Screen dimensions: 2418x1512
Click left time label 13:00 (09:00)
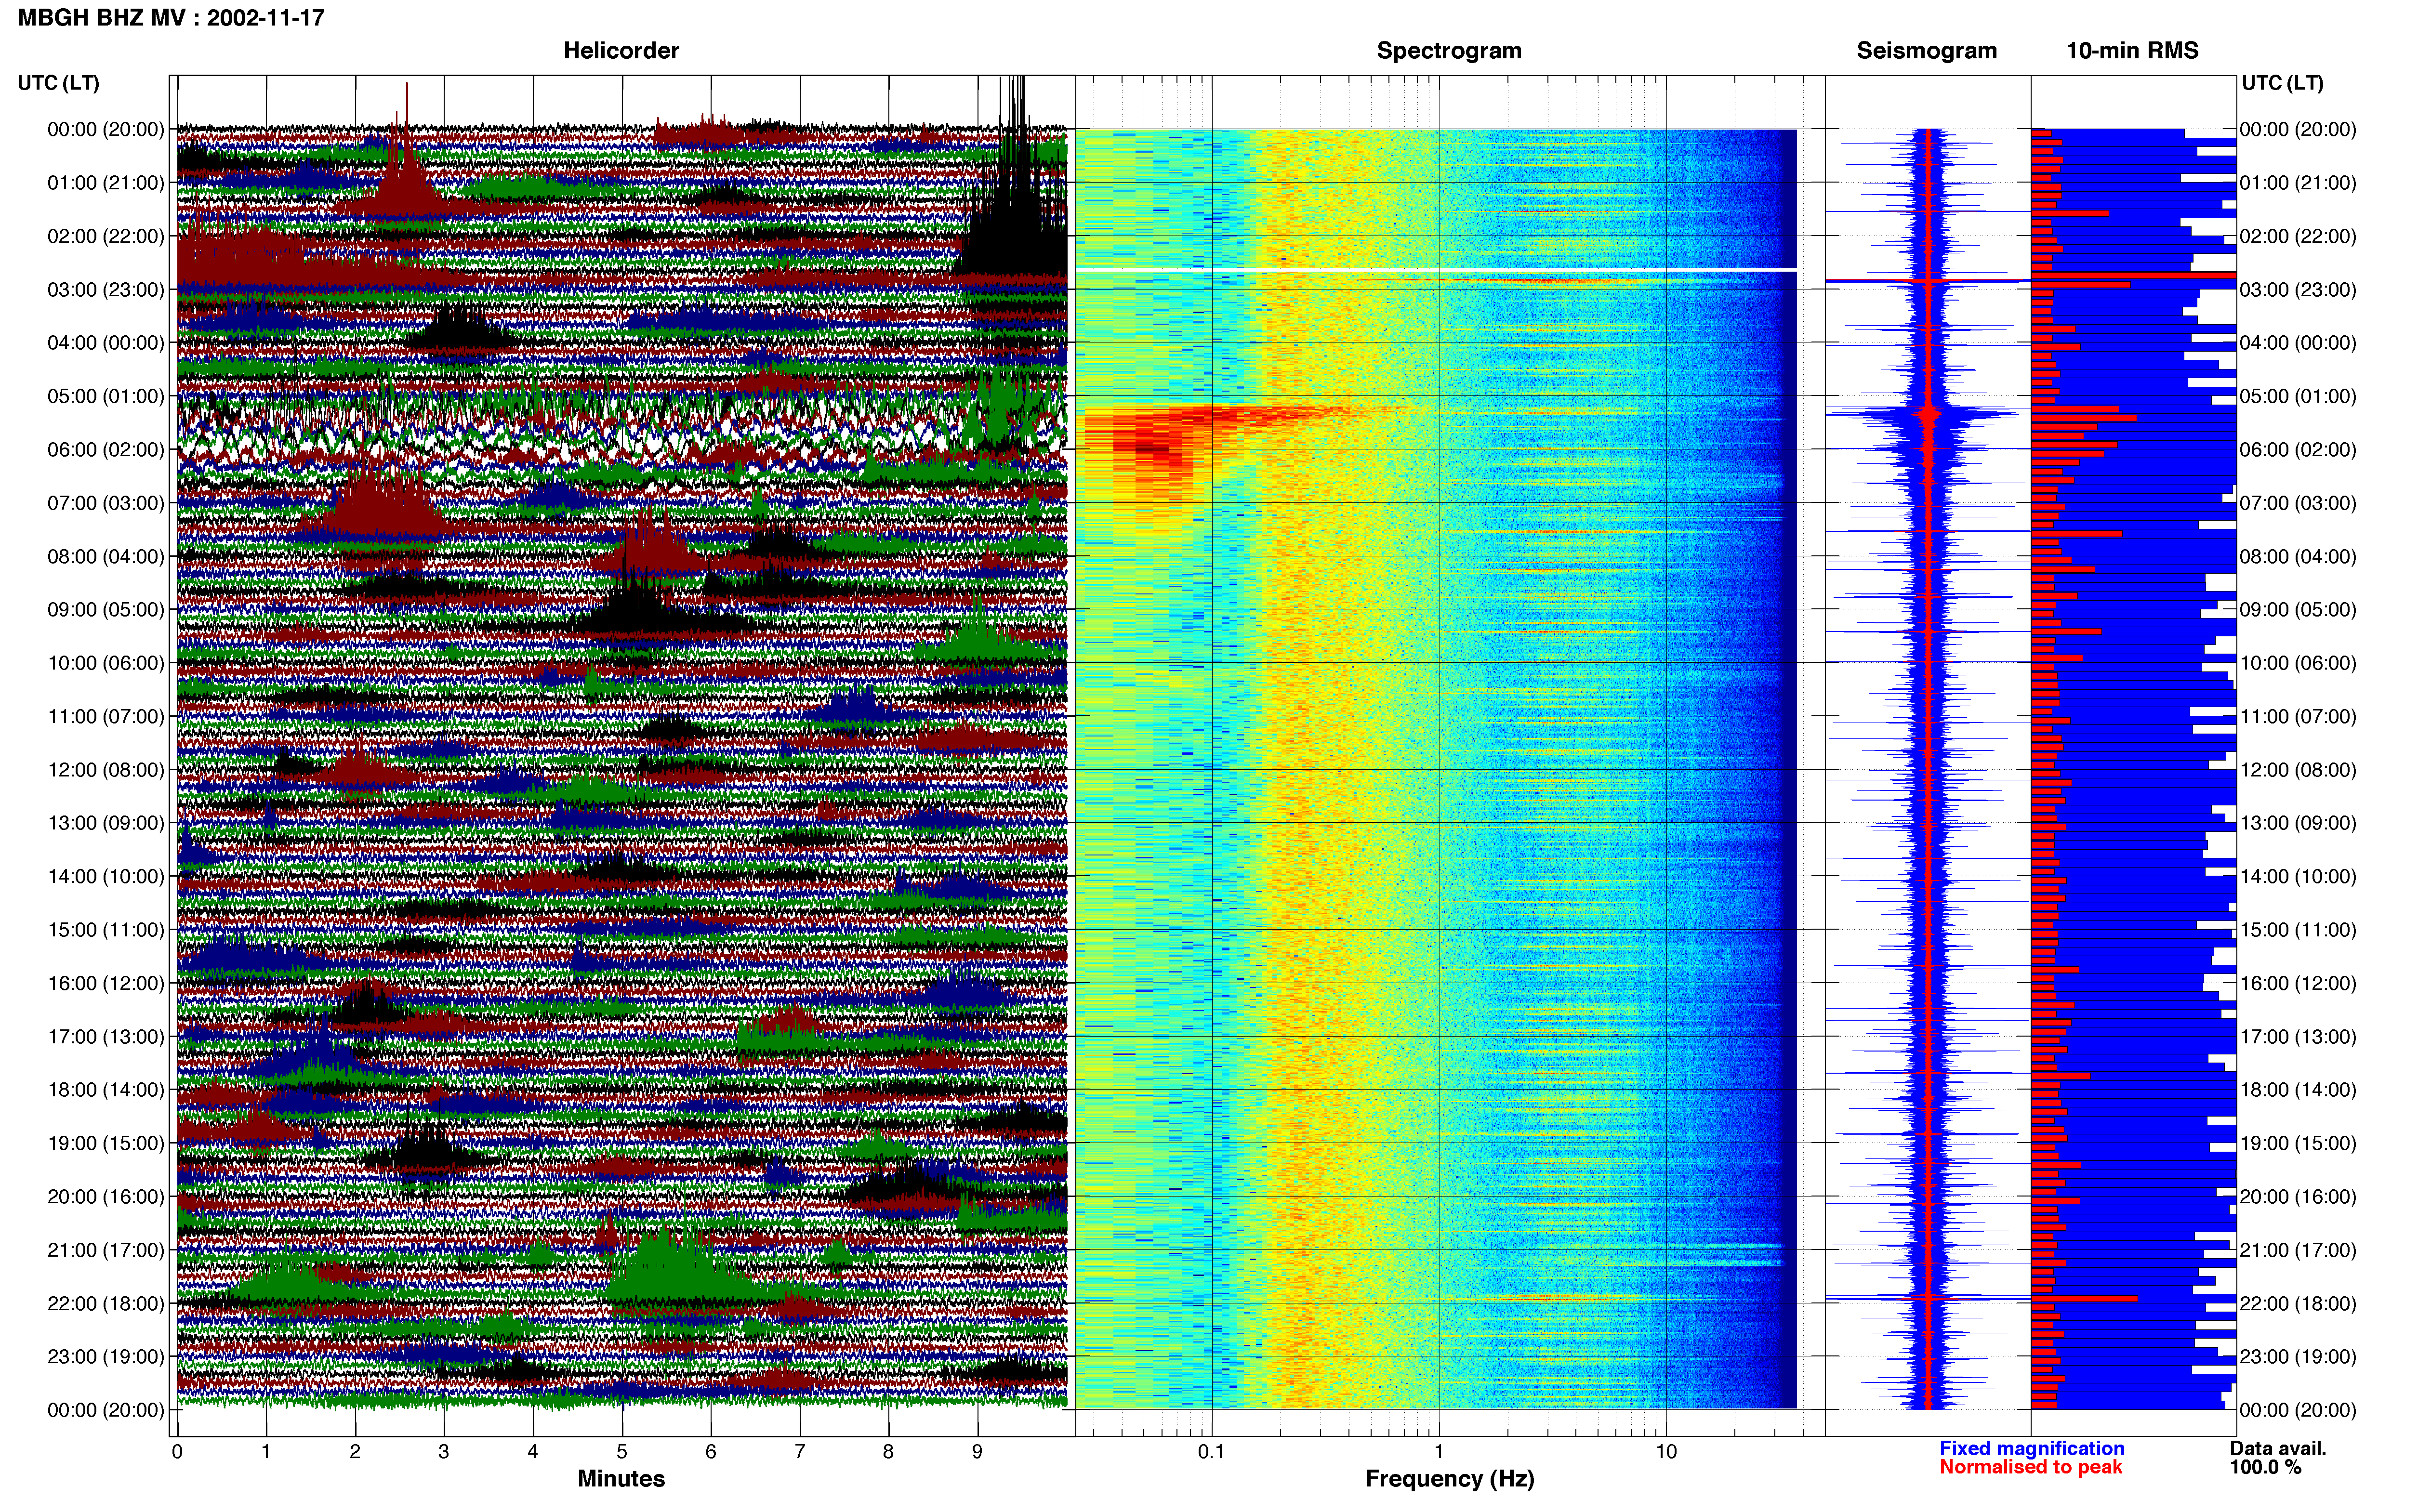[106, 823]
